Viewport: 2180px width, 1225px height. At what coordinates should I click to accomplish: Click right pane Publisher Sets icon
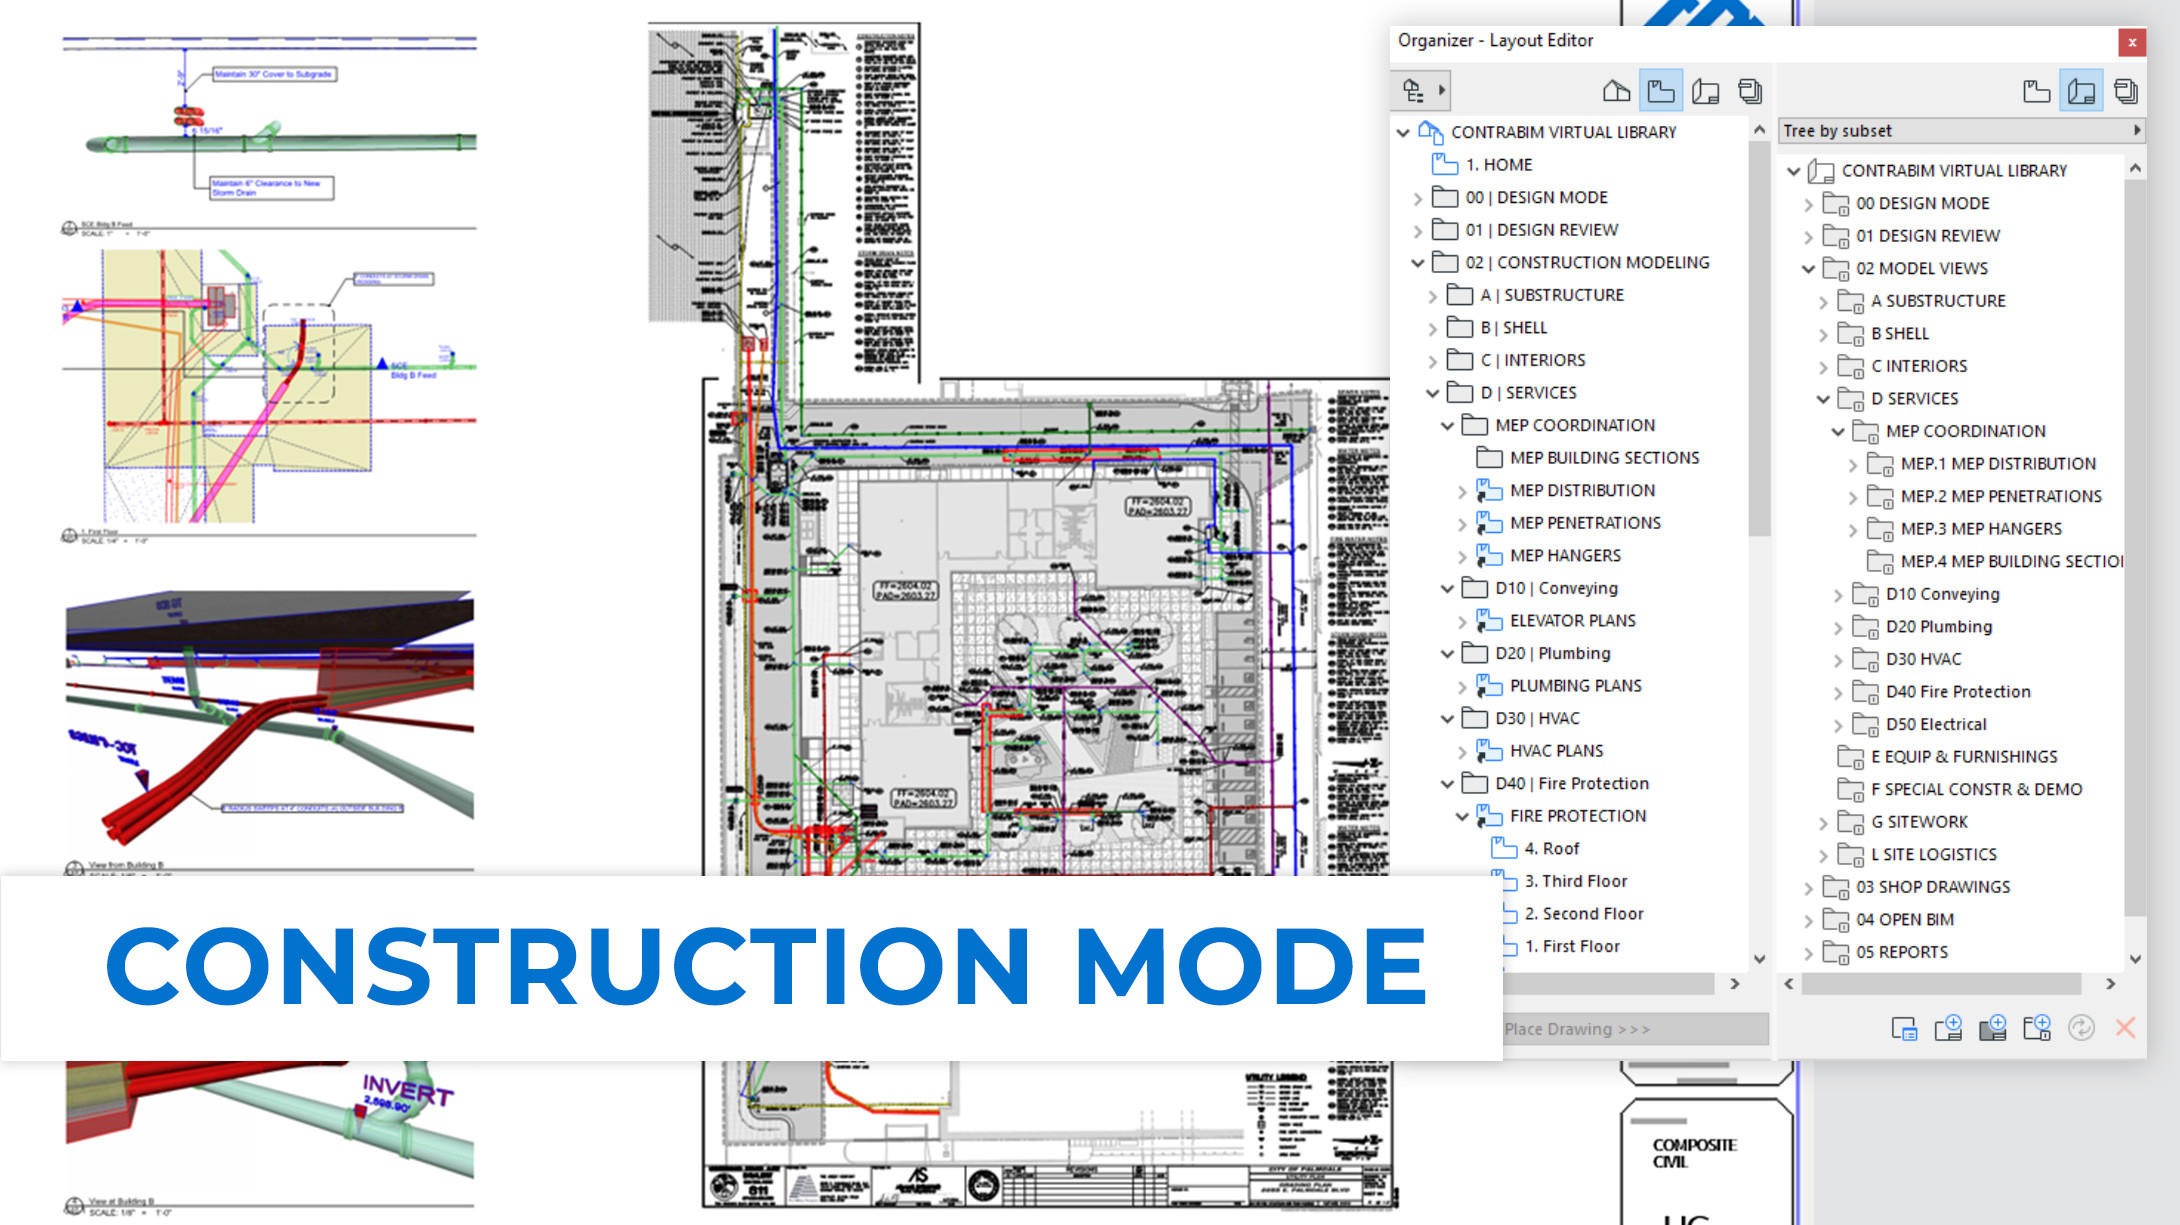click(x=2125, y=92)
